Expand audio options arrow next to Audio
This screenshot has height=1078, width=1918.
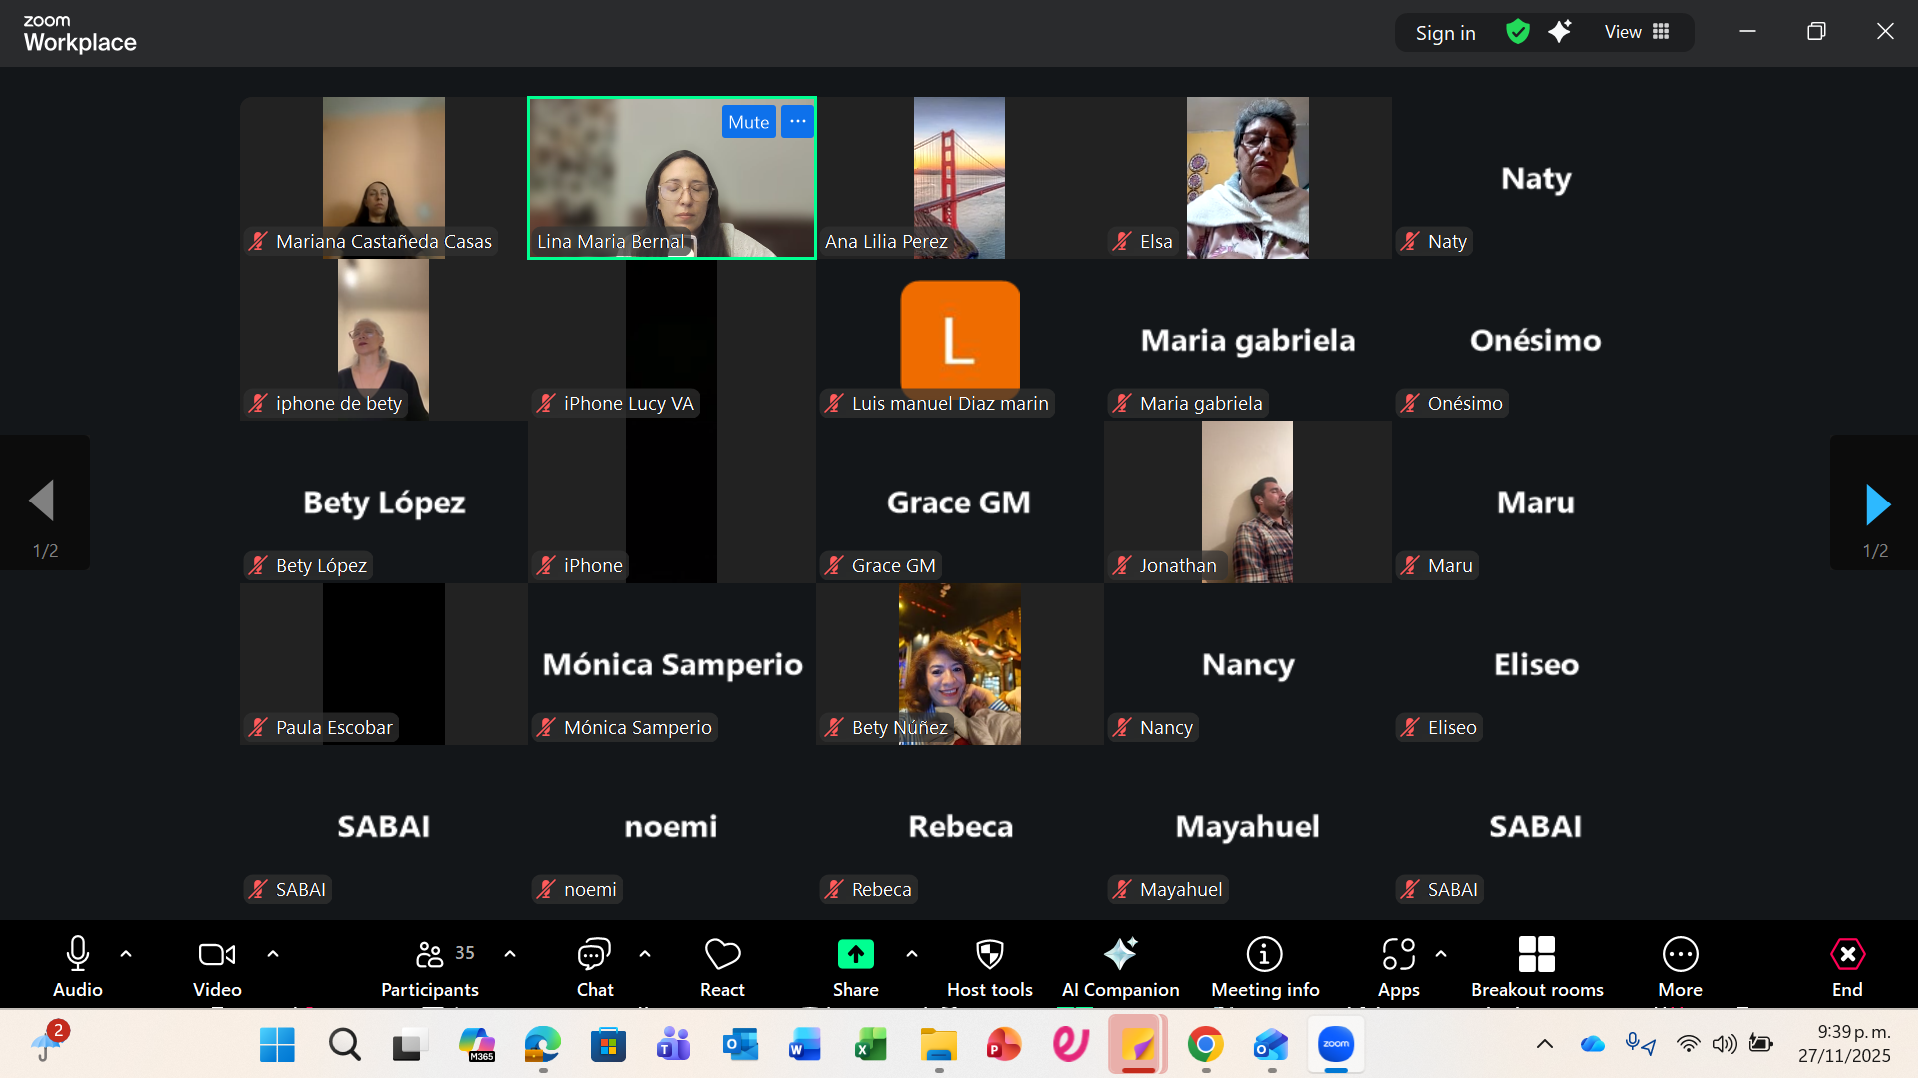(126, 954)
